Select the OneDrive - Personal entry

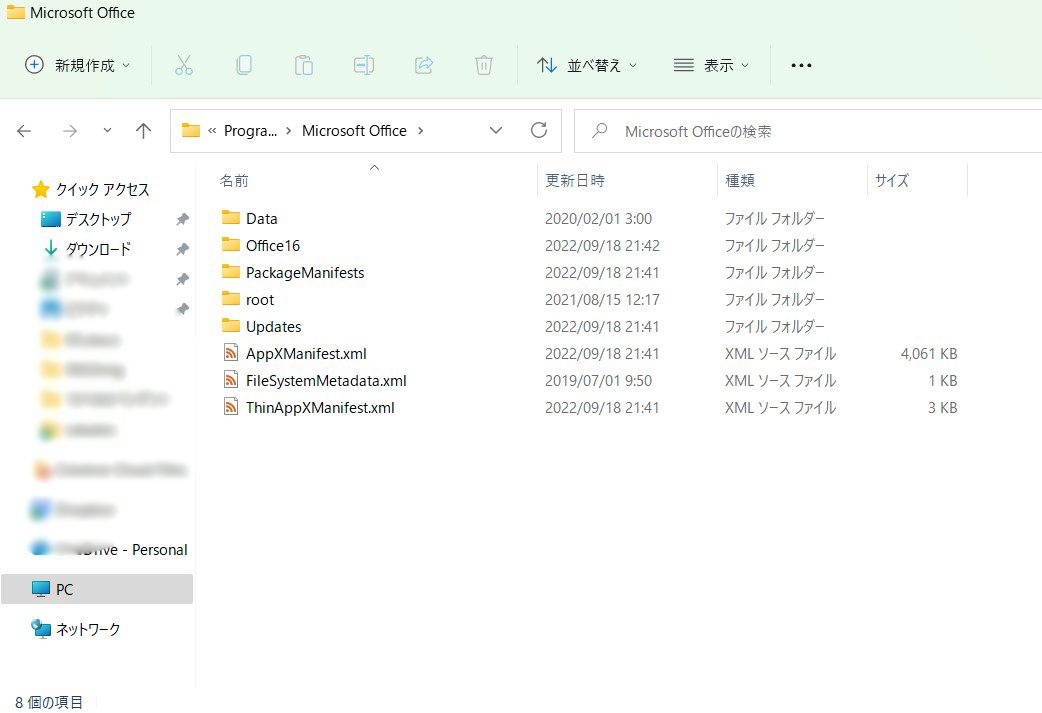pyautogui.click(x=109, y=550)
